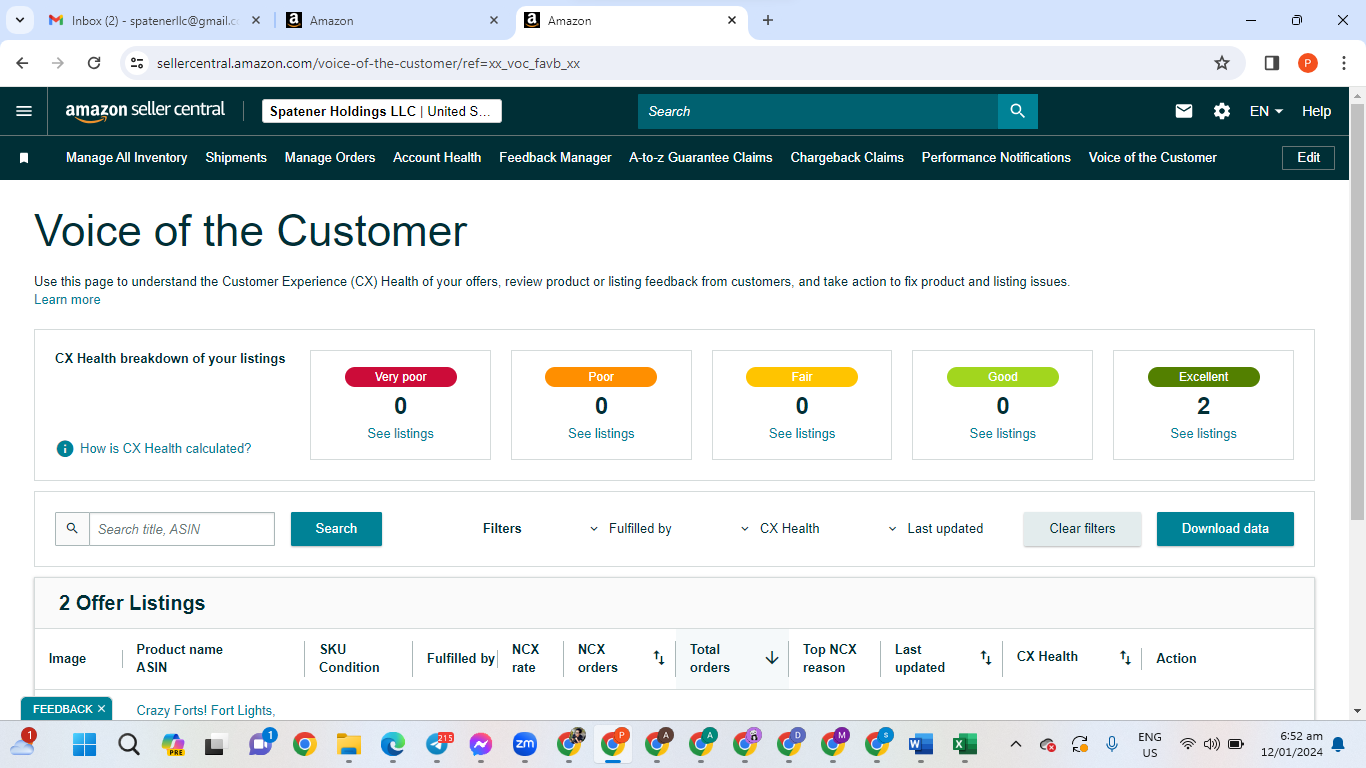Viewport: 1366px width, 768px height.
Task: See listings under the Poor card
Action: pos(601,433)
